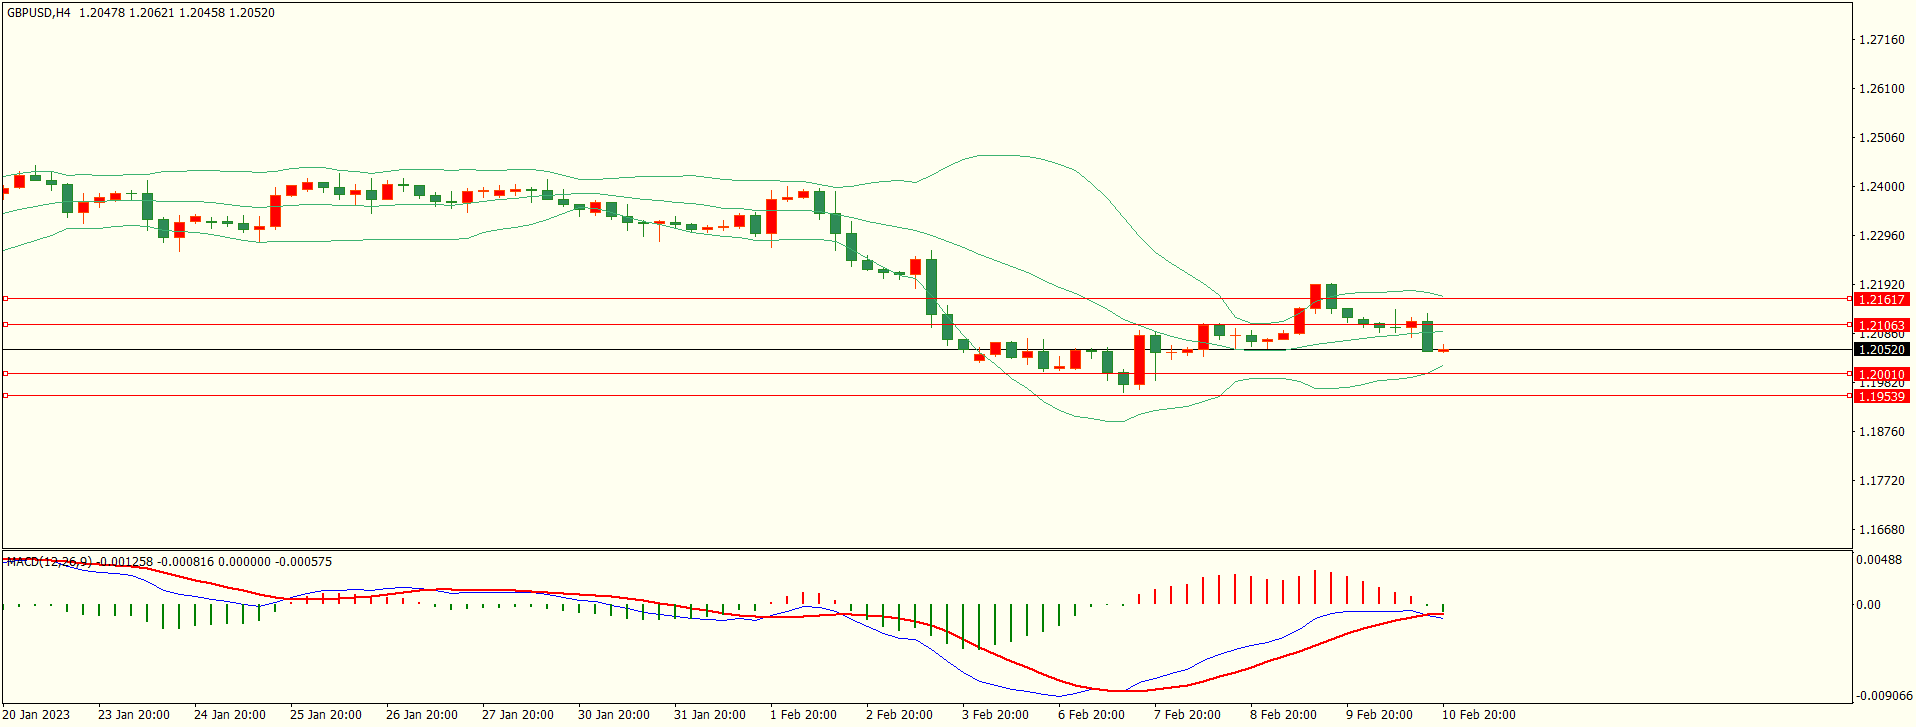Click the 8 Feb 20:00 time label

1284,714
